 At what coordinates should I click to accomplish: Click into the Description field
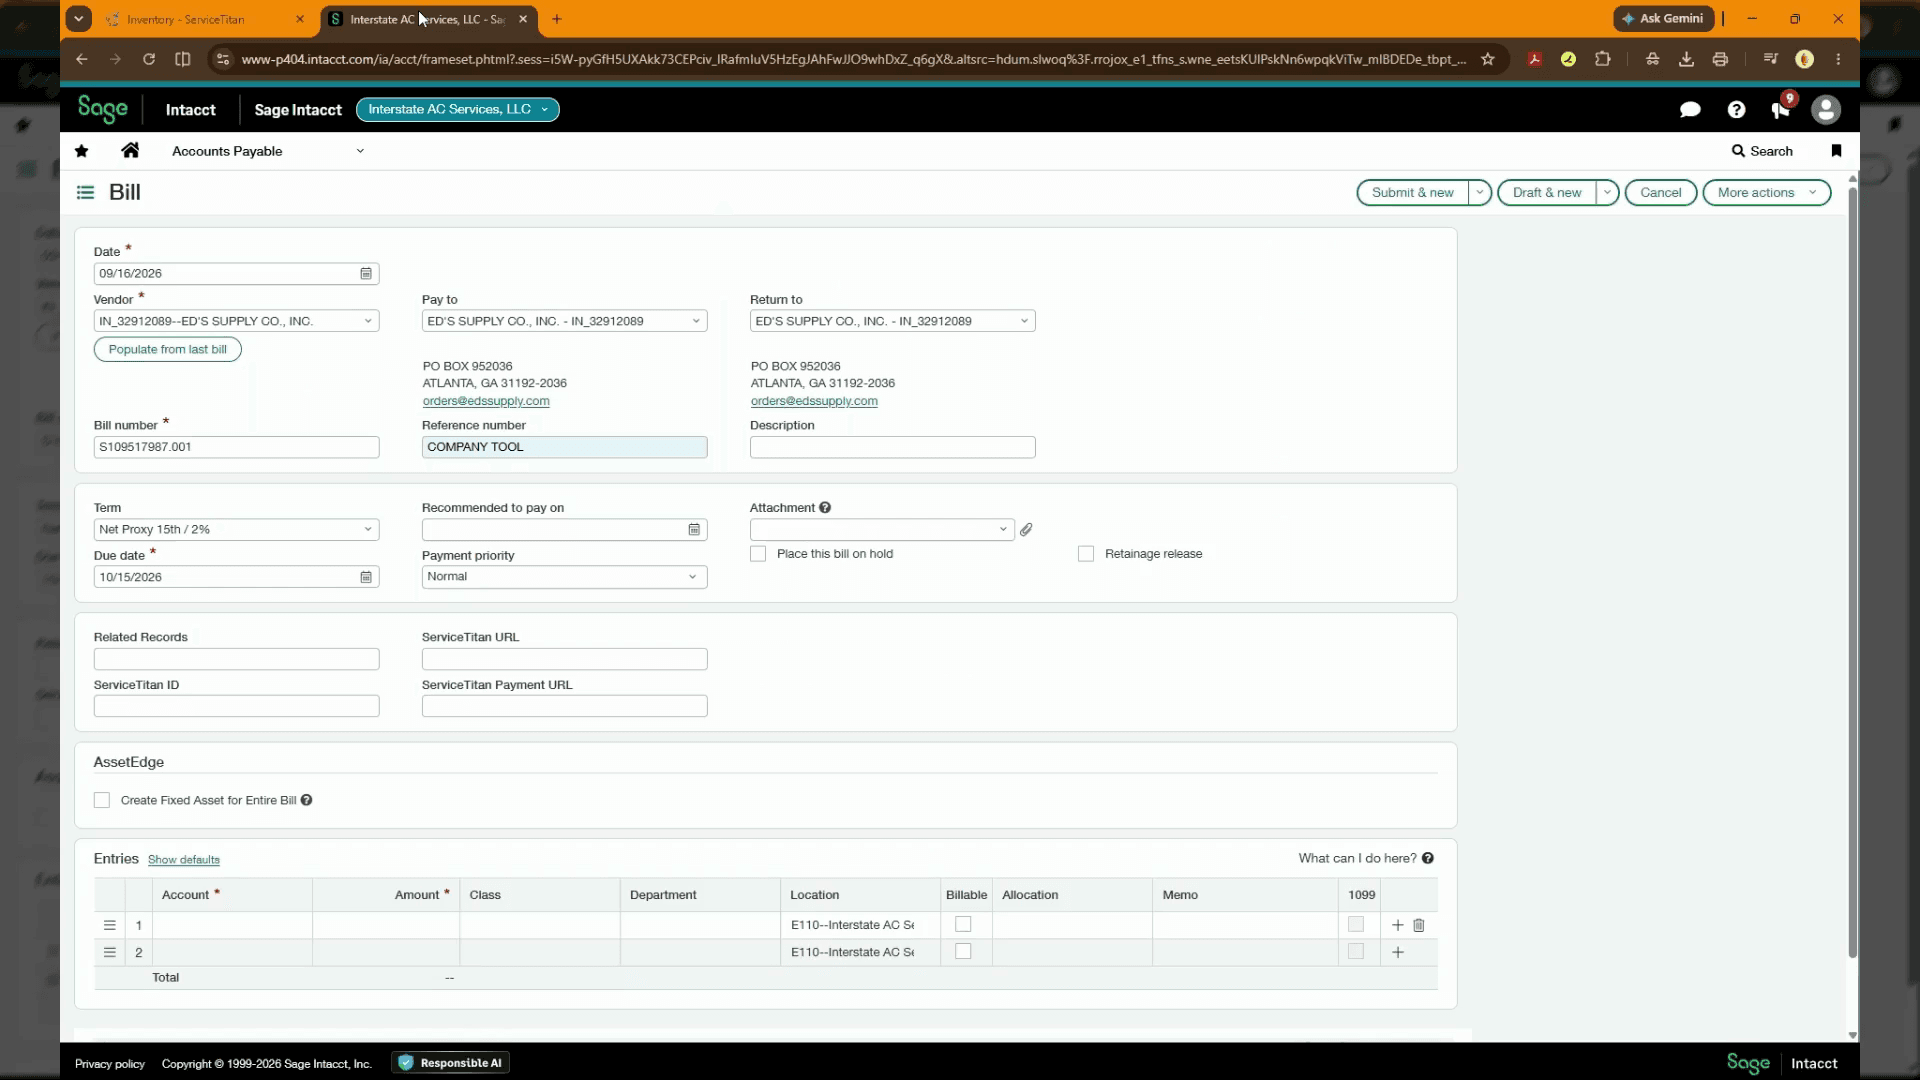[892, 447]
